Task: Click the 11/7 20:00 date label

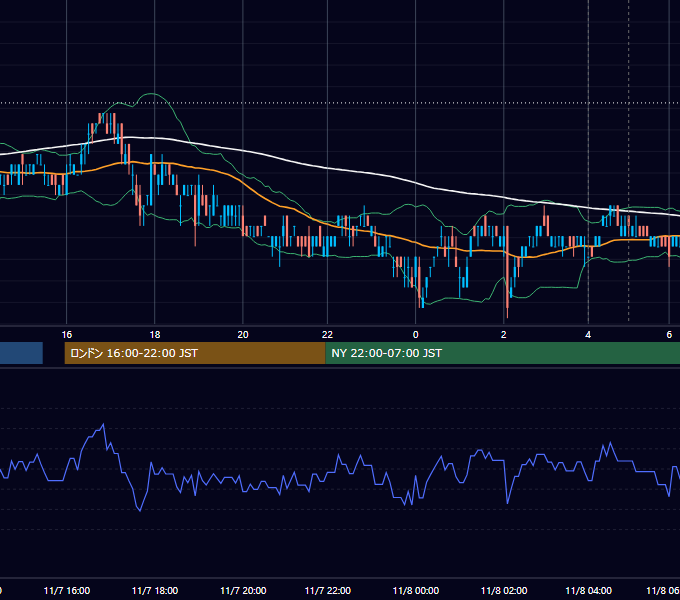Action: (243, 590)
